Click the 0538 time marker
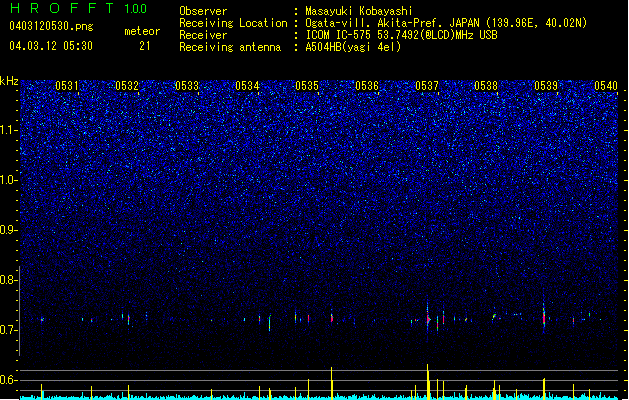 point(486,86)
